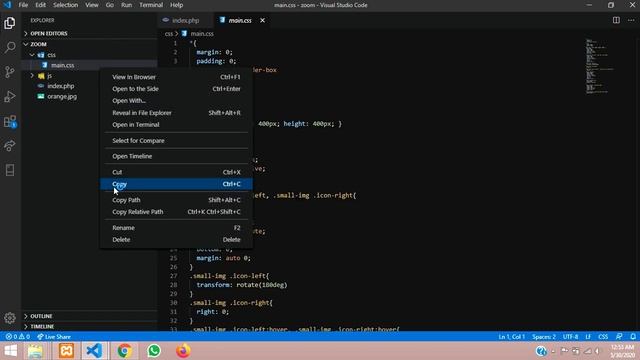Viewport: 640px width, 360px height.
Task: Choose Open to the Side
Action: point(176,89)
